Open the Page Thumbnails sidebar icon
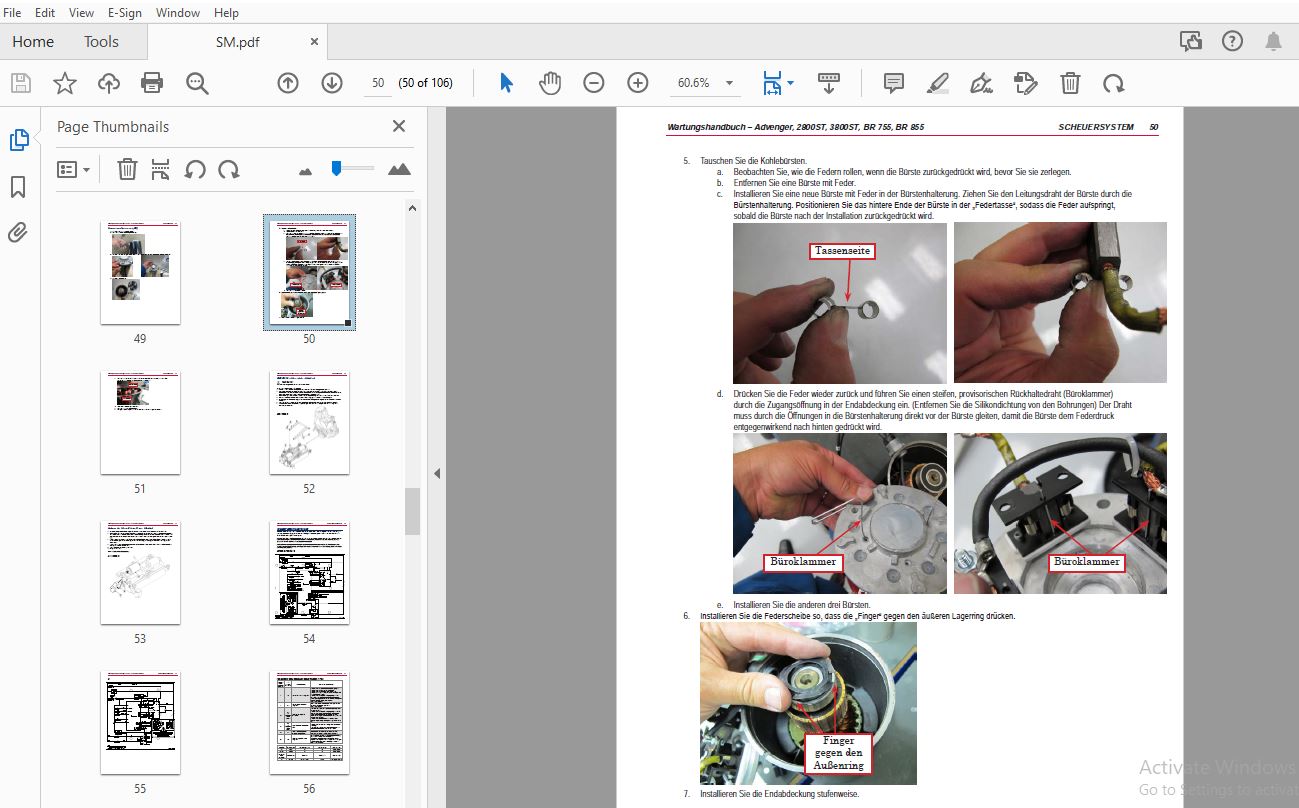The image size is (1299, 808). click(19, 140)
